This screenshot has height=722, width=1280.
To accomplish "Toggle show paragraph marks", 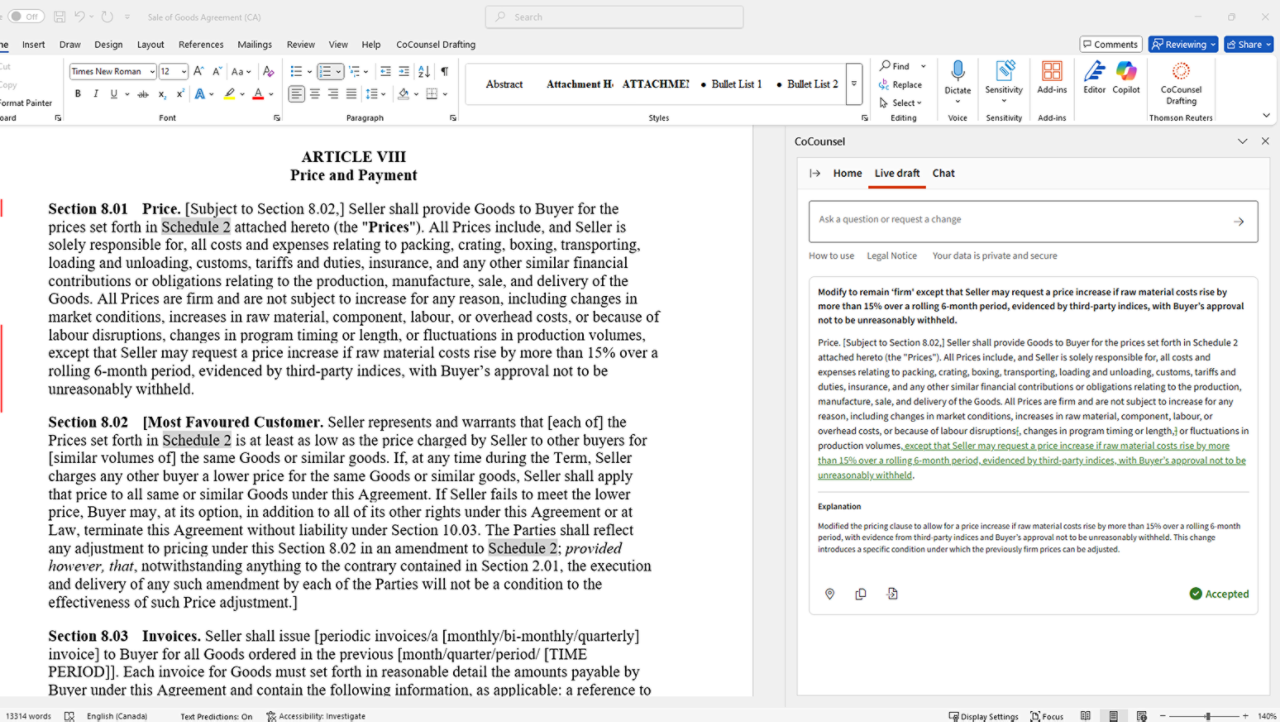I will click(x=444, y=72).
